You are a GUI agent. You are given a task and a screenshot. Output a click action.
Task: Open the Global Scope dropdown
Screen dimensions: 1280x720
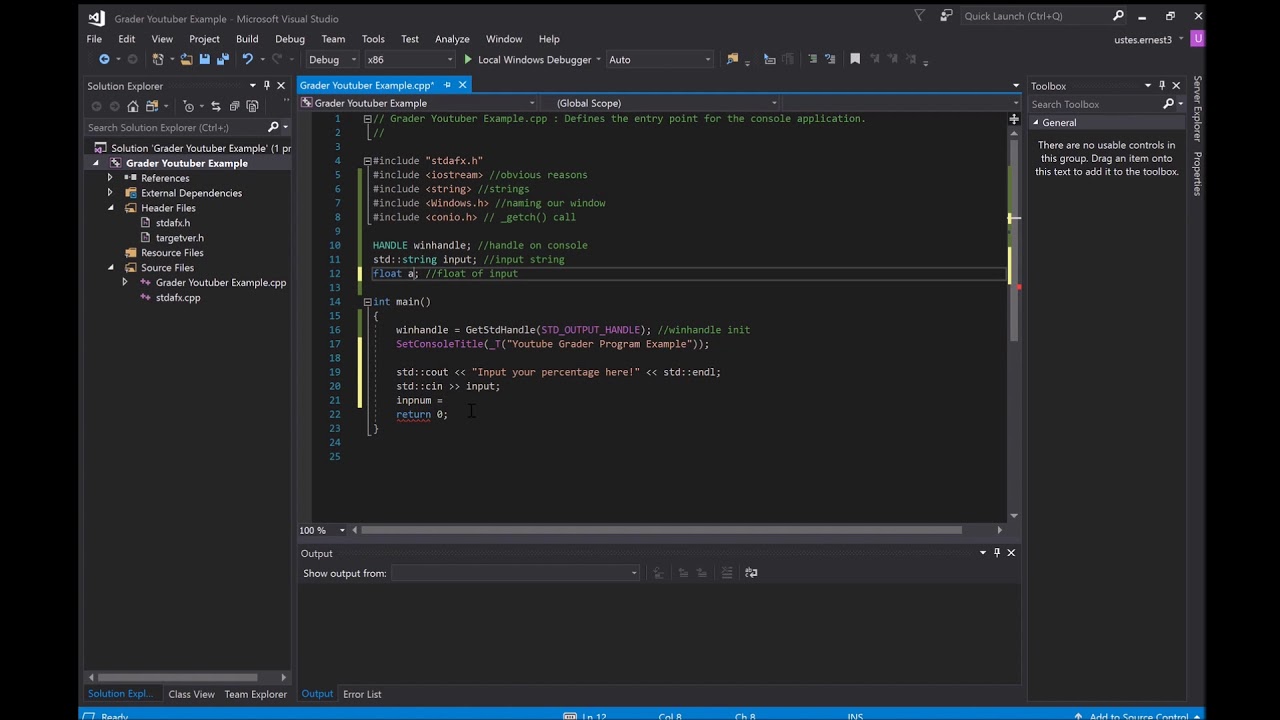pyautogui.click(x=666, y=103)
